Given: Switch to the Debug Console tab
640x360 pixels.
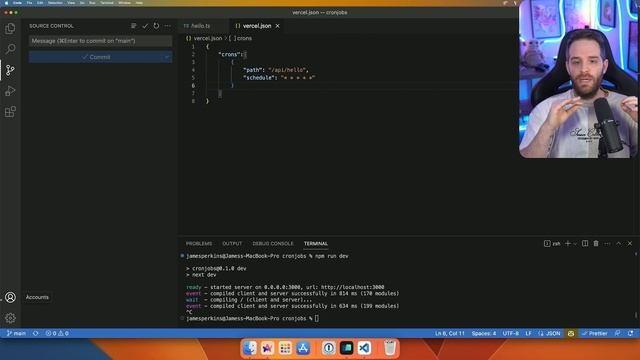Looking at the screenshot, I should [x=273, y=243].
